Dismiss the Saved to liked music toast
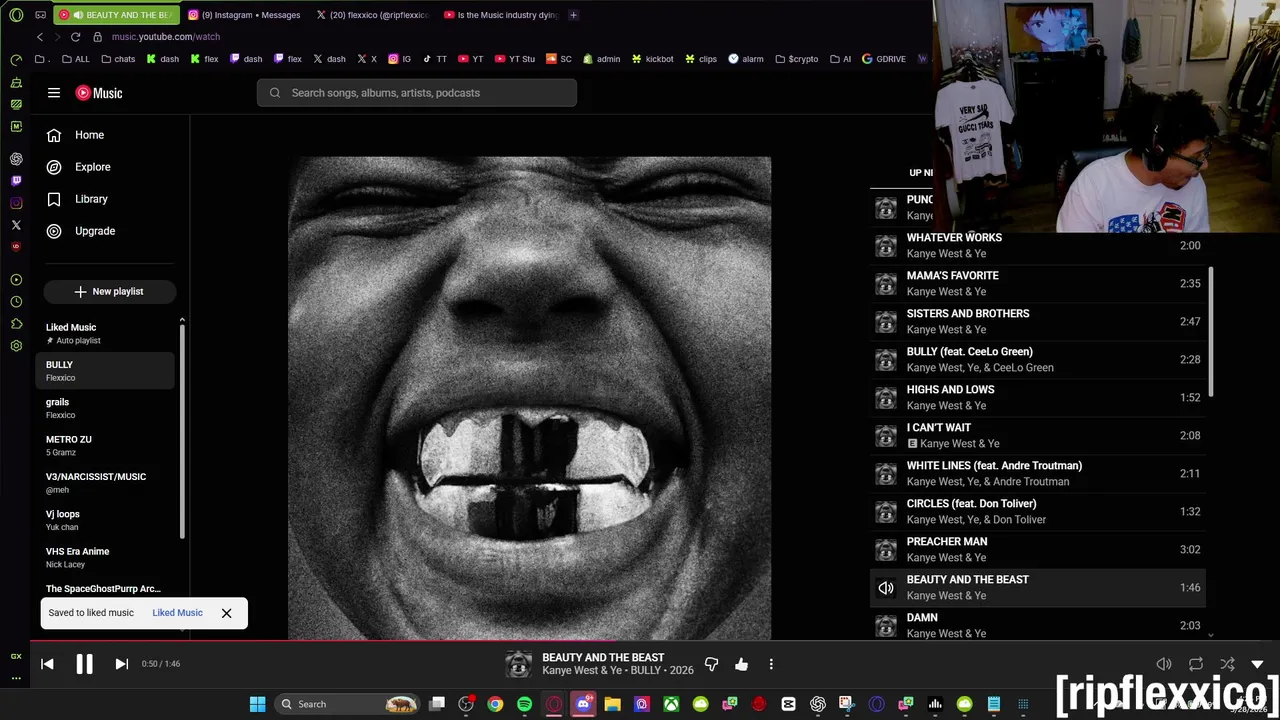The image size is (1280, 720). coord(226,613)
